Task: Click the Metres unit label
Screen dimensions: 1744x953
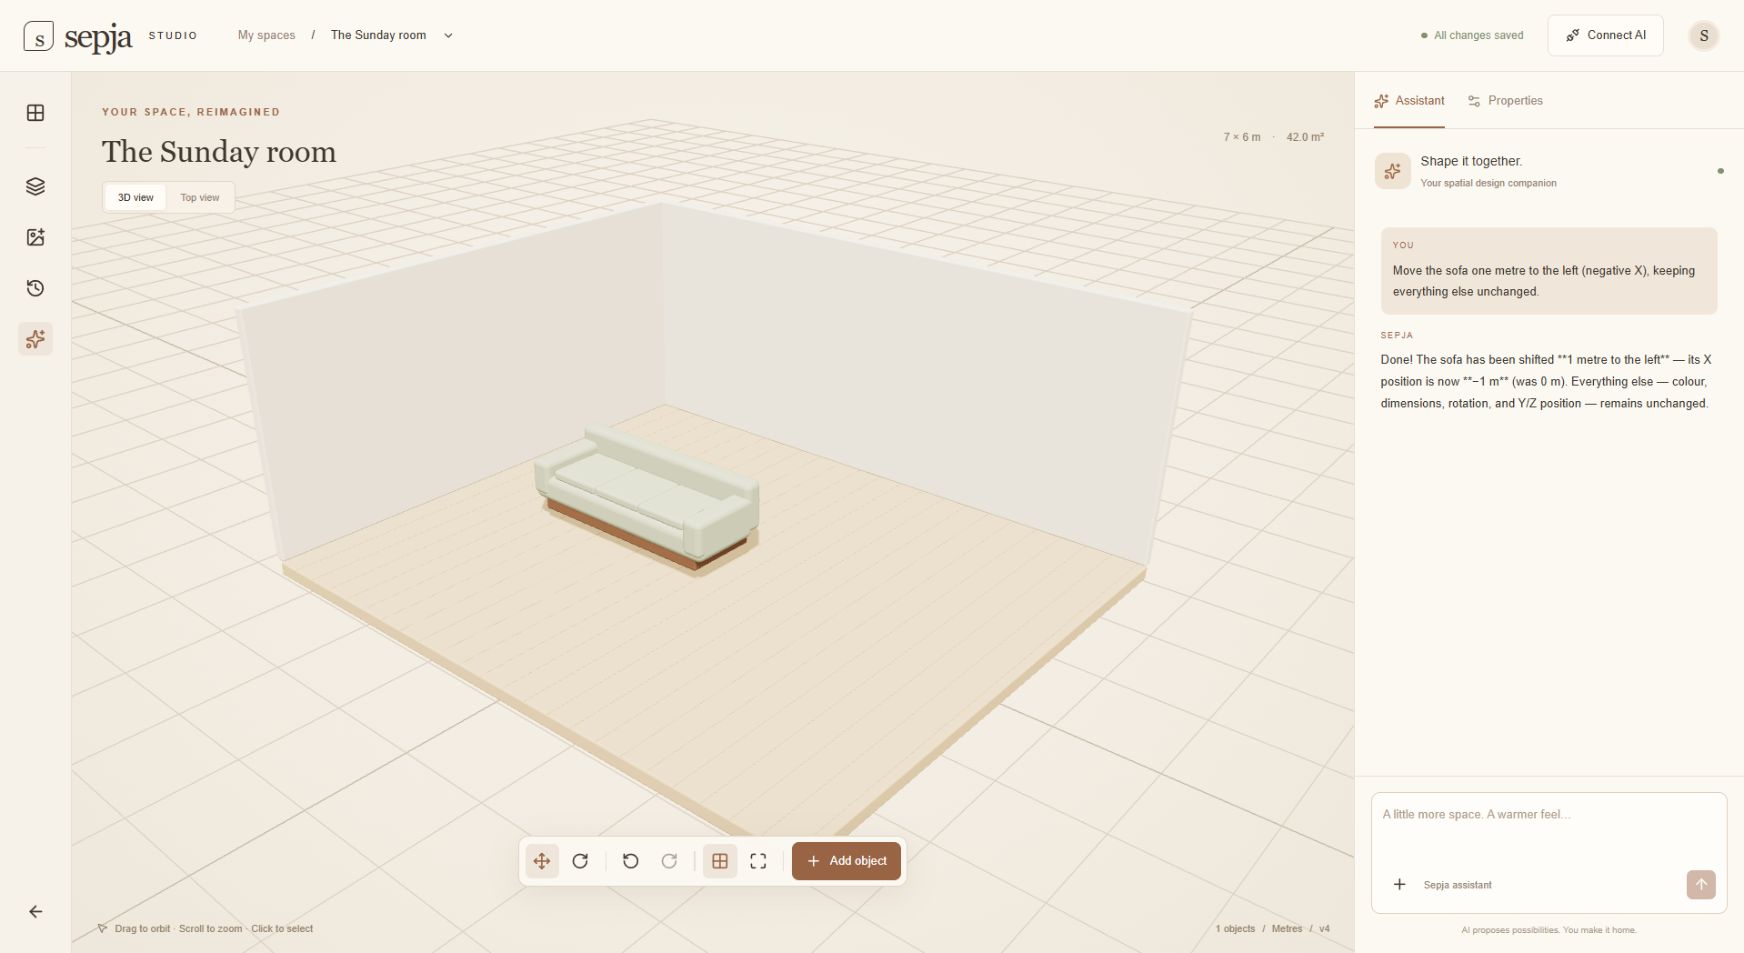Action: (x=1287, y=929)
